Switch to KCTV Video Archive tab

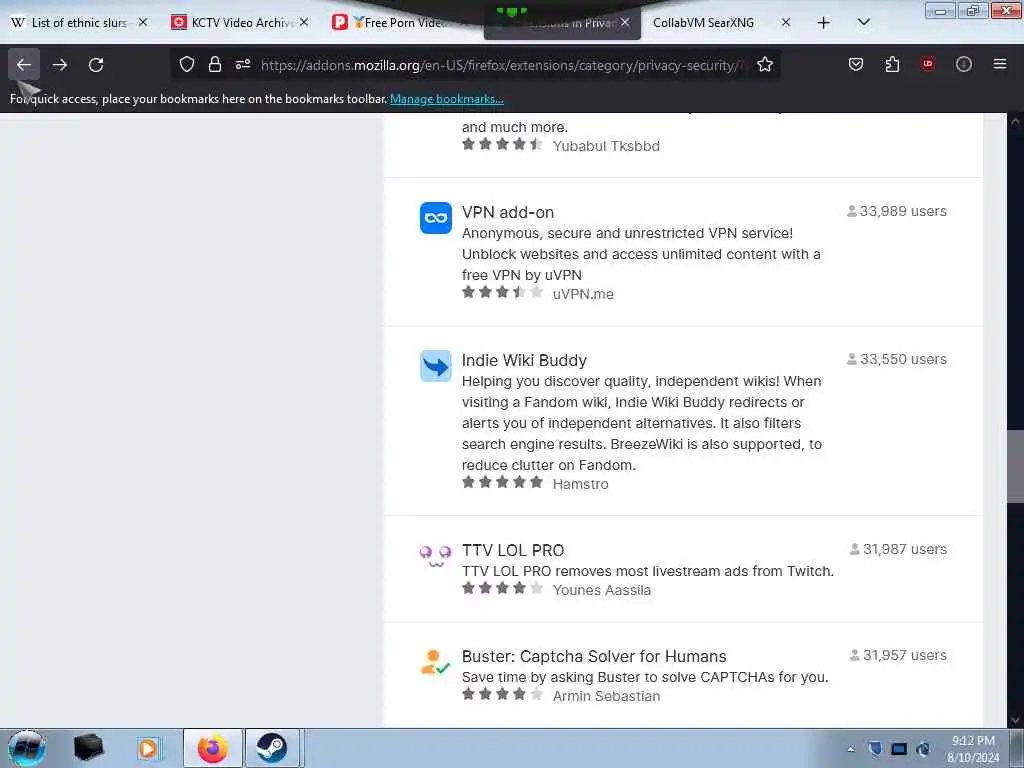(x=240, y=23)
